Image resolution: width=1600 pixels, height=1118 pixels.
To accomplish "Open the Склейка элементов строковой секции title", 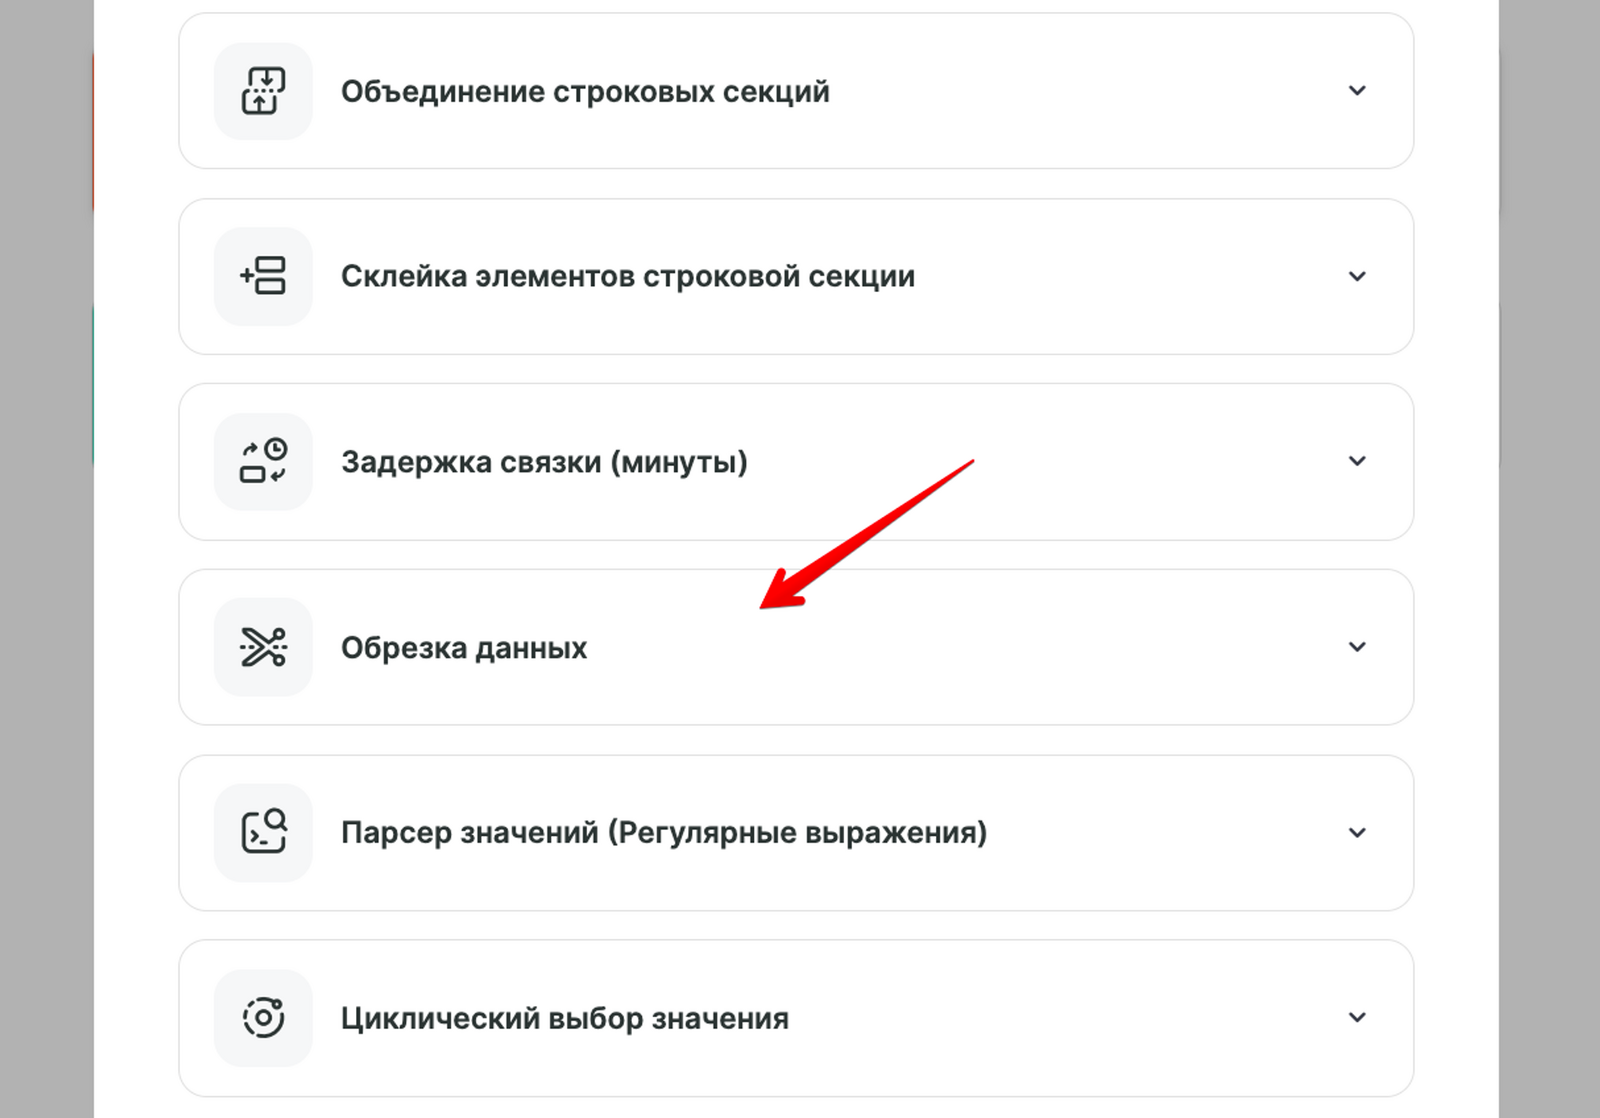I will 627,277.
